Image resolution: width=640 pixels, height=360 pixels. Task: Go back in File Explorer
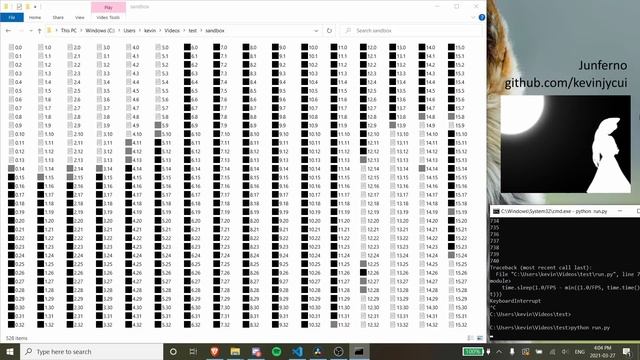tap(9, 31)
